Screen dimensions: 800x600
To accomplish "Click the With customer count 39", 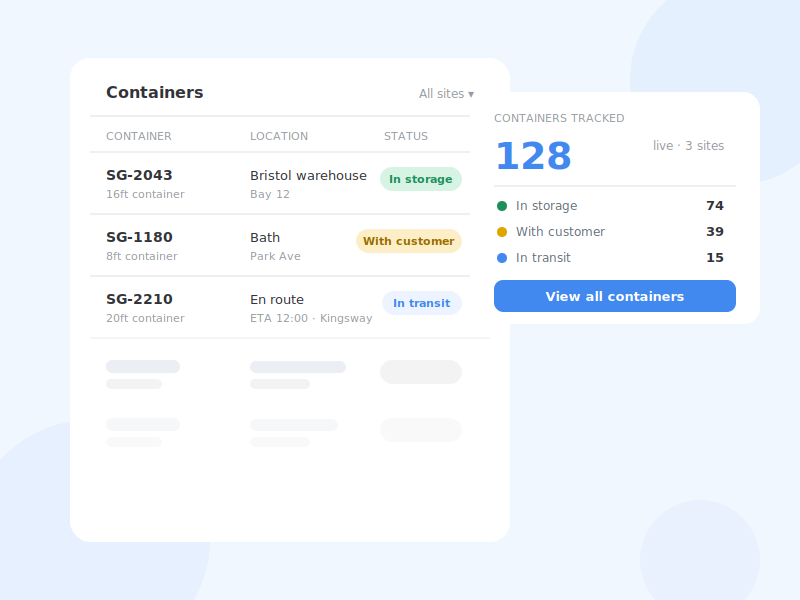I will tap(715, 232).
